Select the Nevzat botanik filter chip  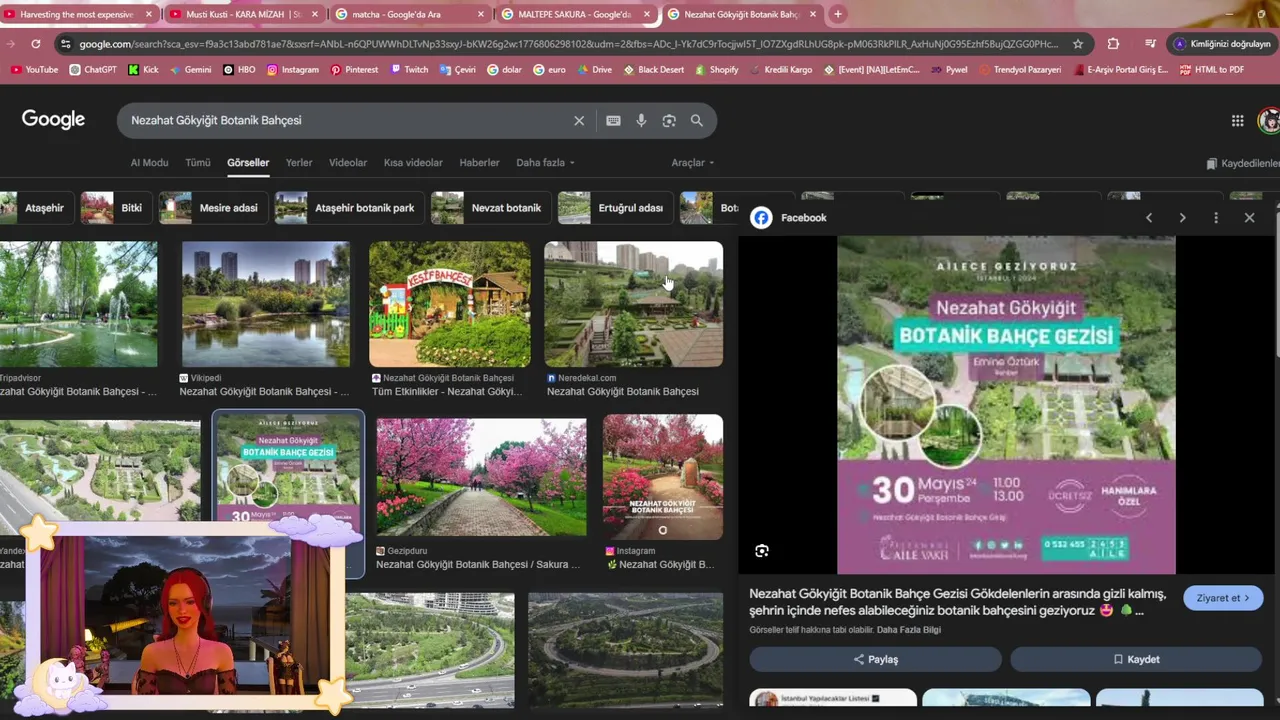click(x=490, y=208)
